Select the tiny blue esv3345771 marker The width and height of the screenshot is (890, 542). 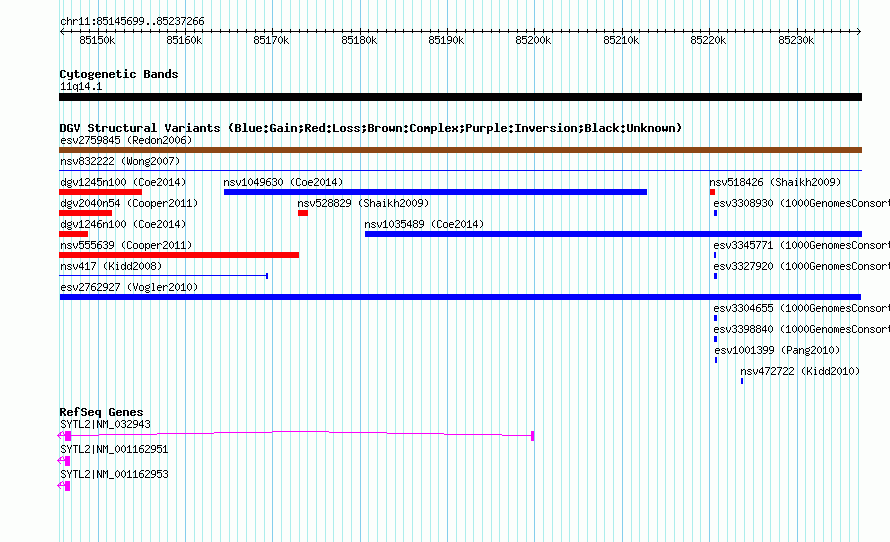[715, 255]
